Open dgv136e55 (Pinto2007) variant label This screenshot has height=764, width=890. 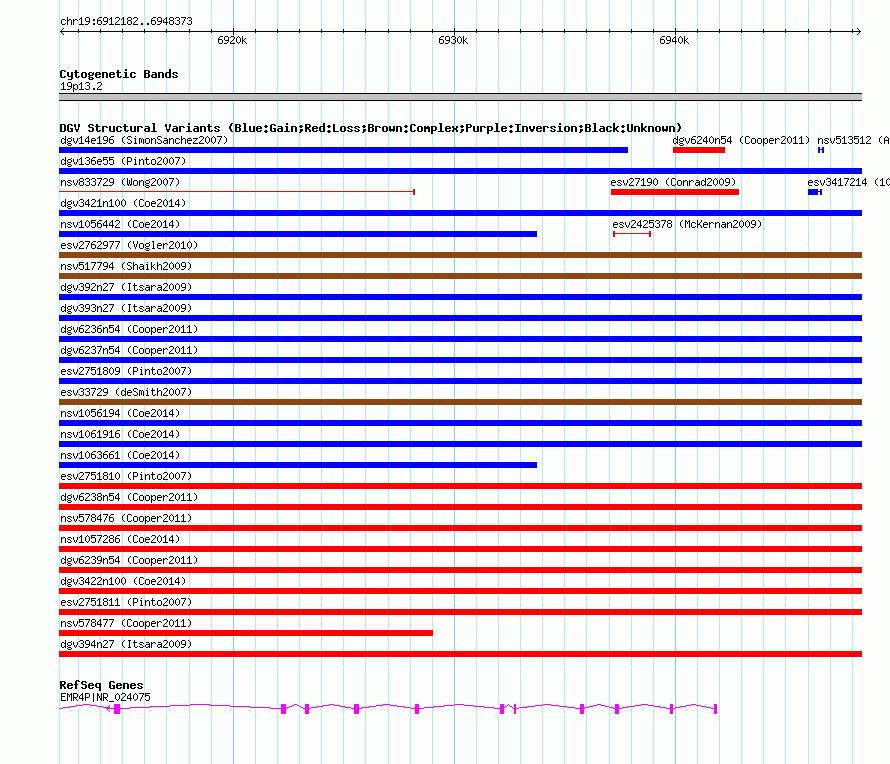(x=123, y=161)
